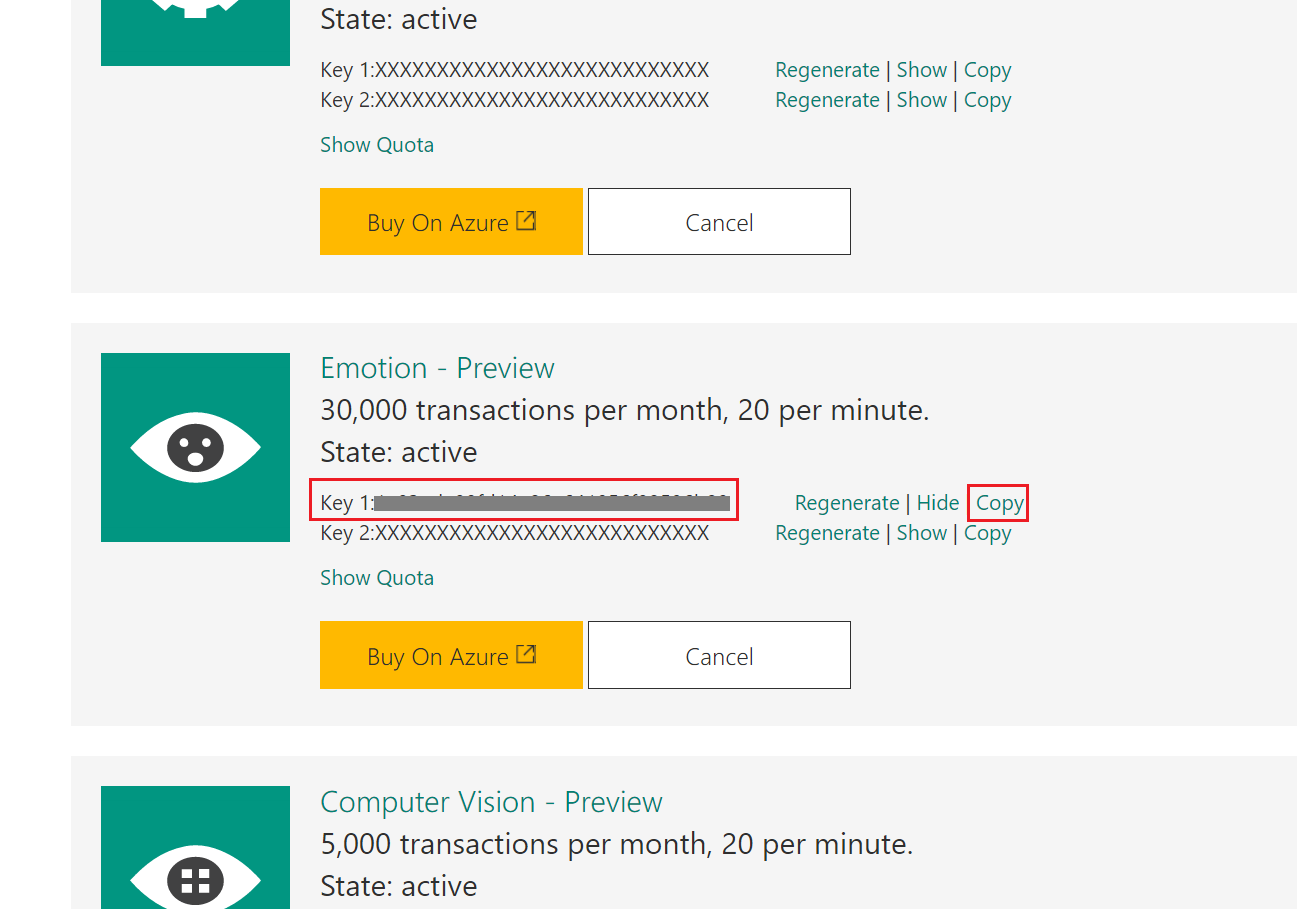Screen dimensions: 1297x909
Task: Click the masked Key 2 value above Emotion card
Action: tap(542, 100)
